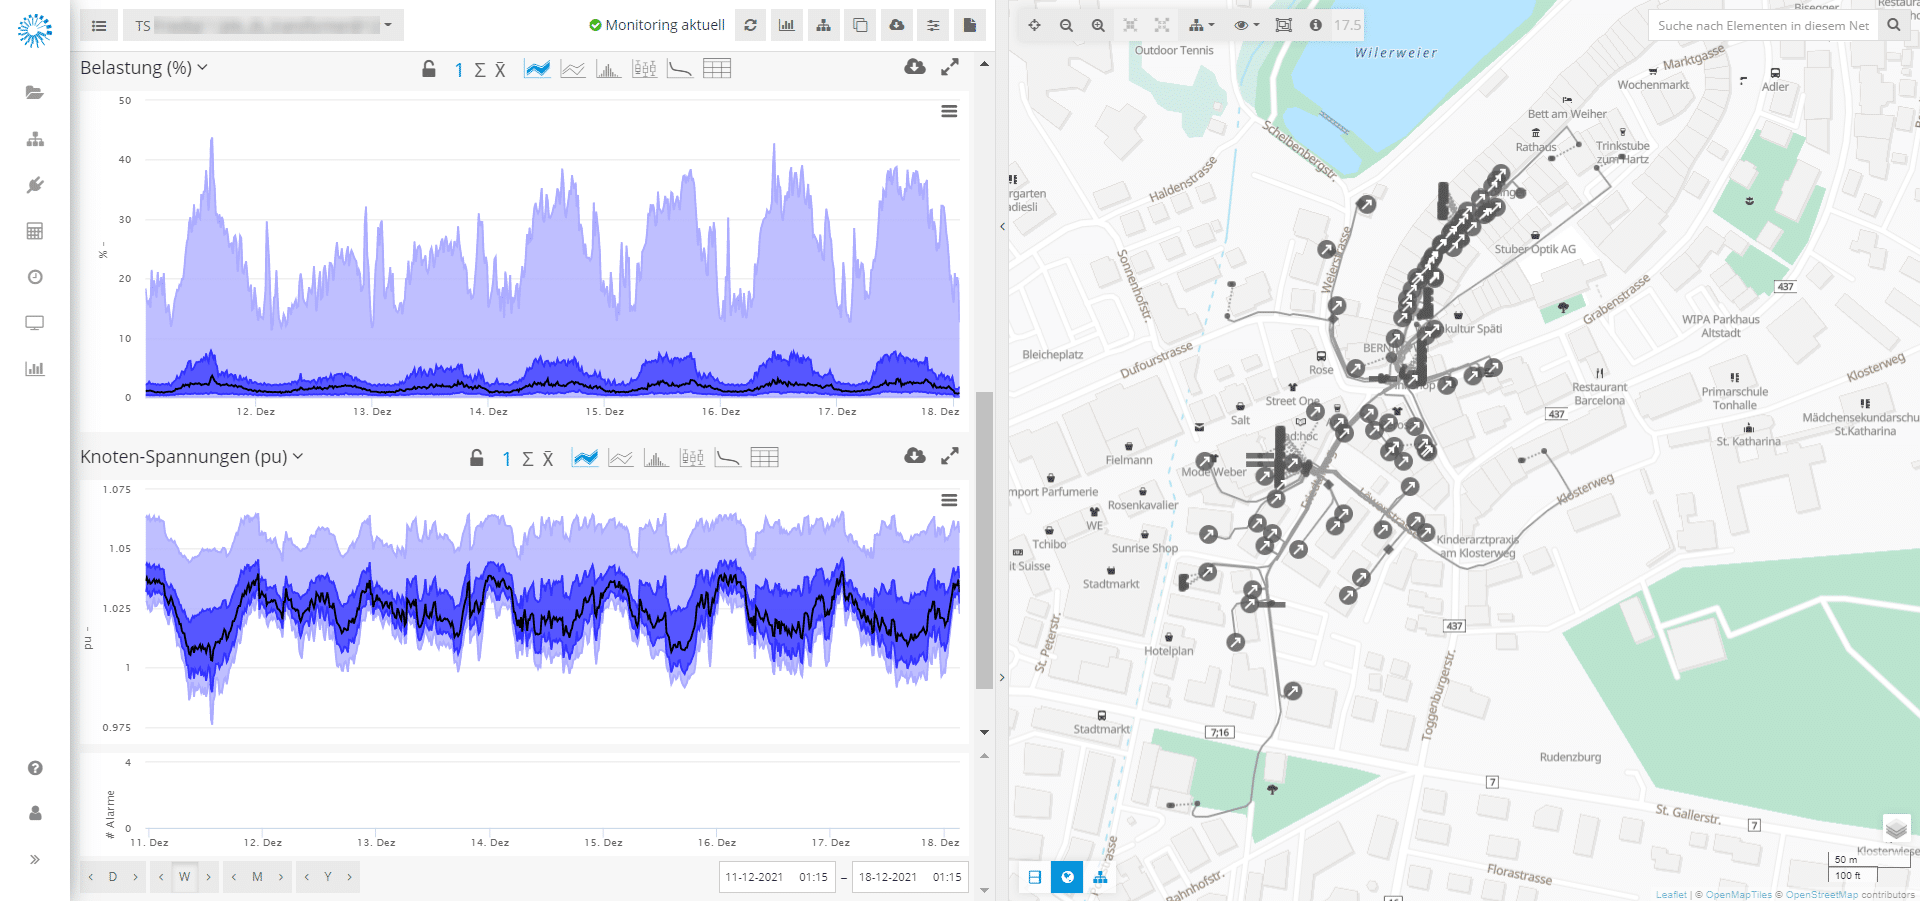
Task: Toggle the lock on Knoten-Spannungen chart
Action: point(477,458)
